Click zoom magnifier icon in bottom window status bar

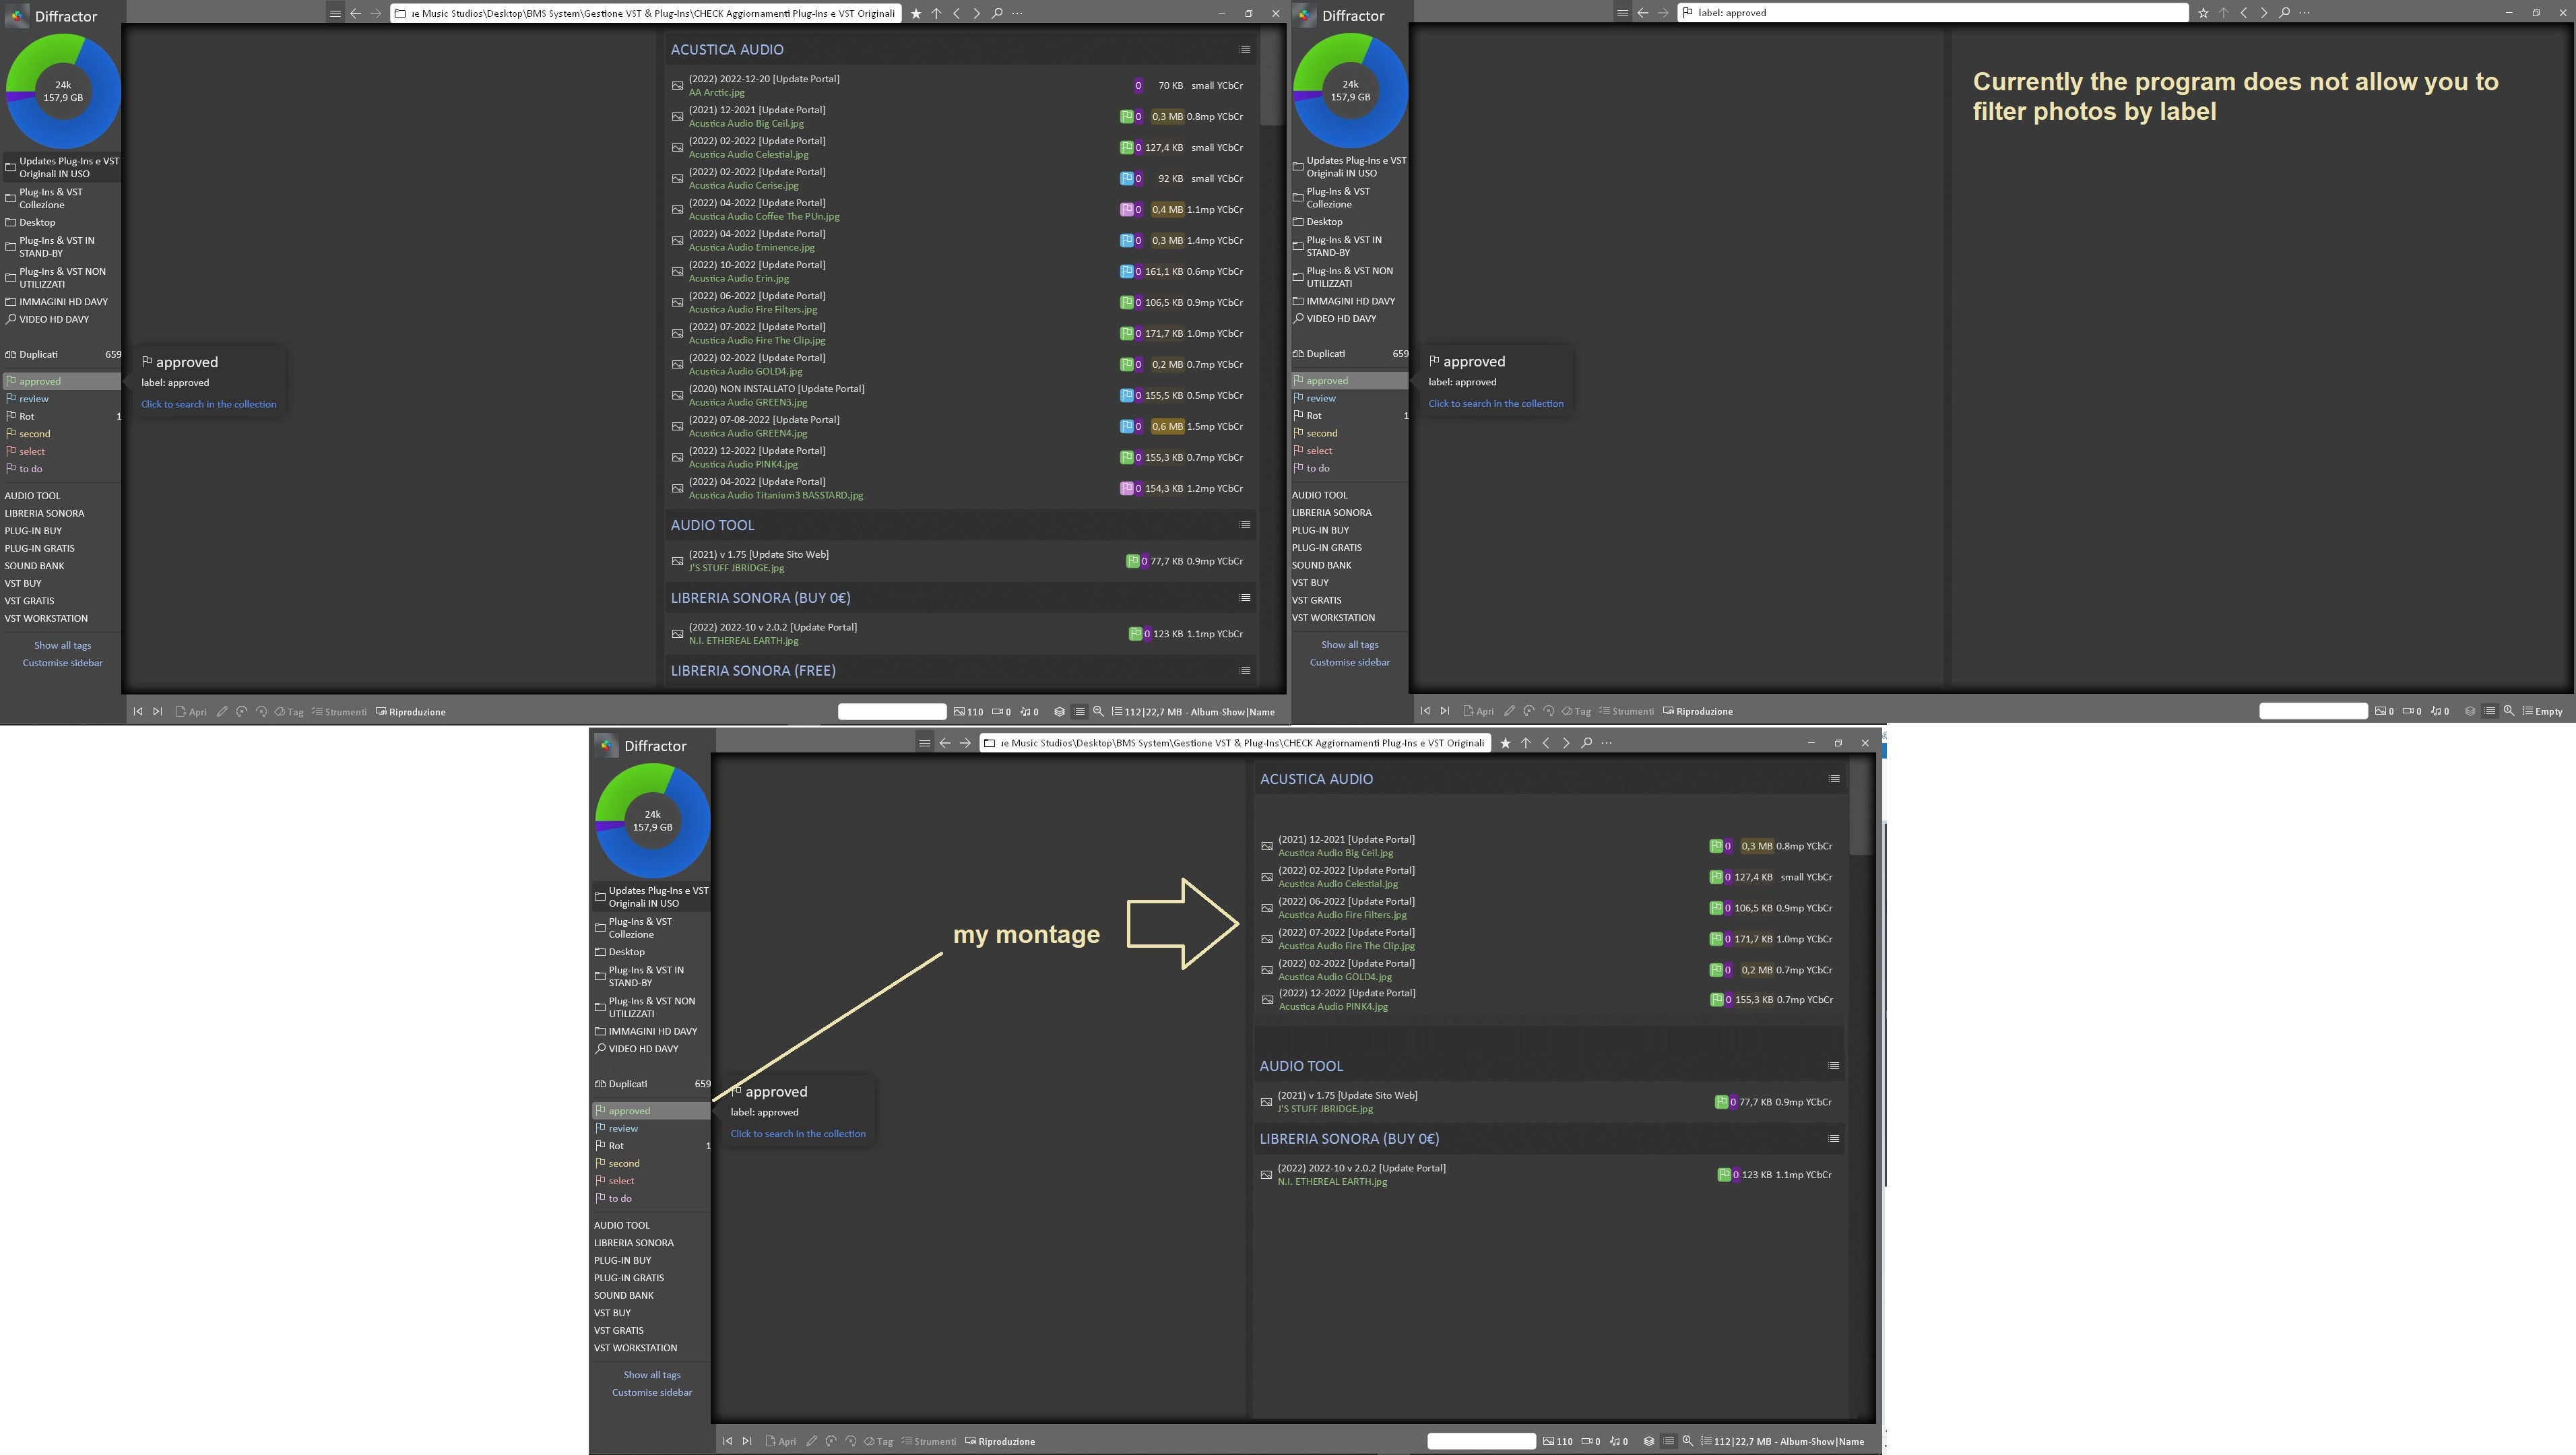1687,1441
